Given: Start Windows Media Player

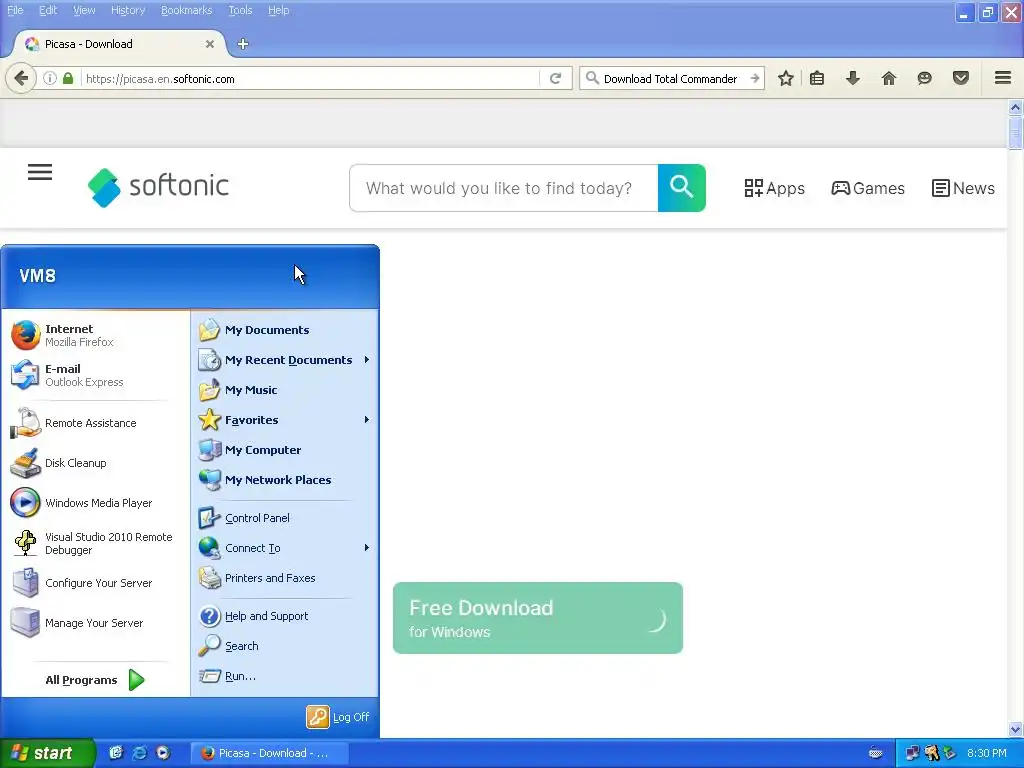Looking at the screenshot, I should pos(95,502).
